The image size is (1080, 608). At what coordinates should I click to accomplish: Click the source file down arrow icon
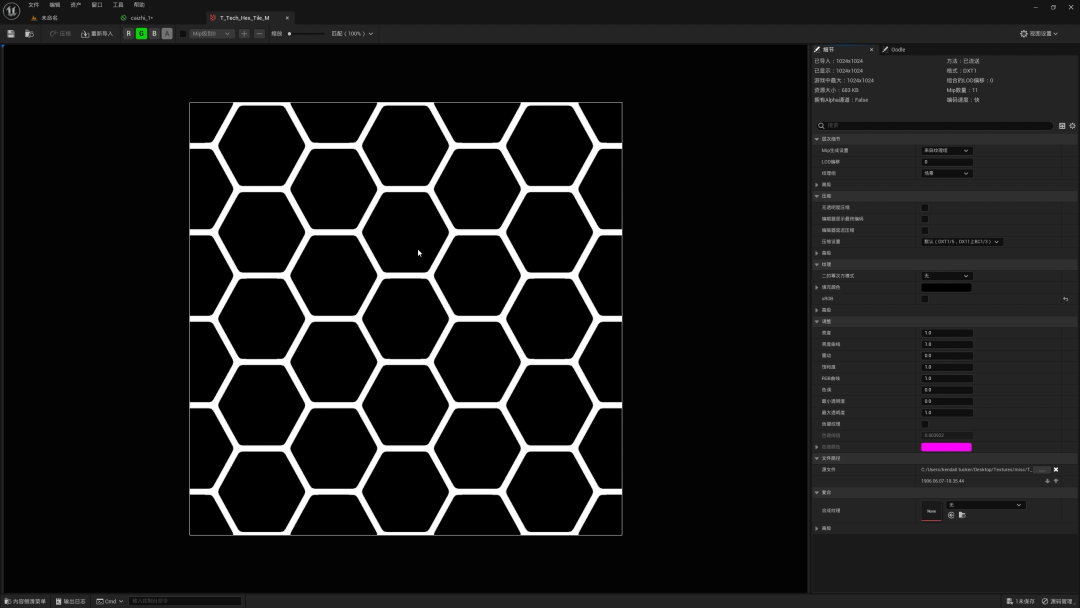coord(1048,481)
